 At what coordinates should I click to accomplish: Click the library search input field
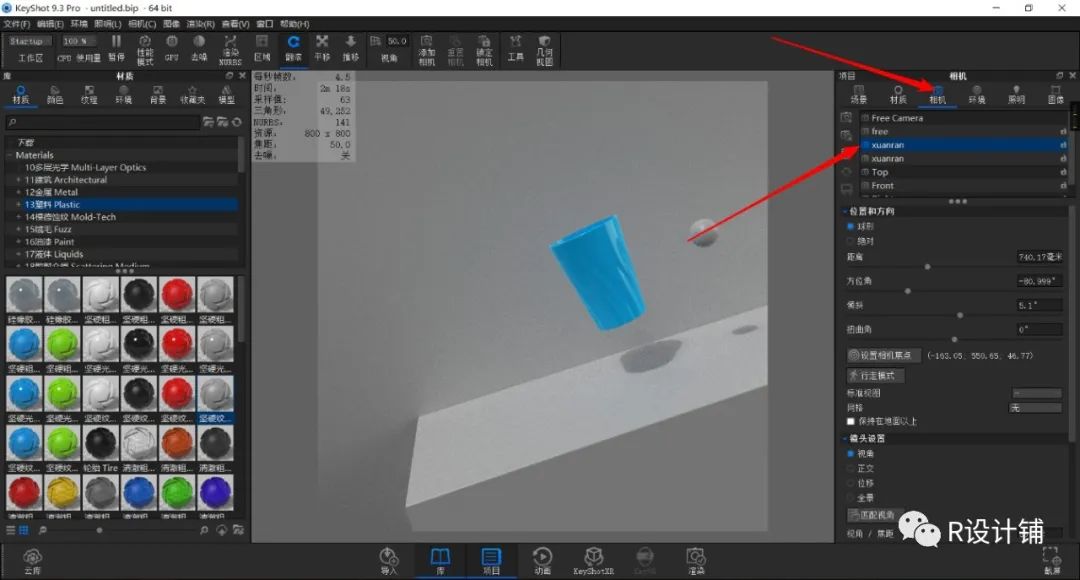point(103,122)
